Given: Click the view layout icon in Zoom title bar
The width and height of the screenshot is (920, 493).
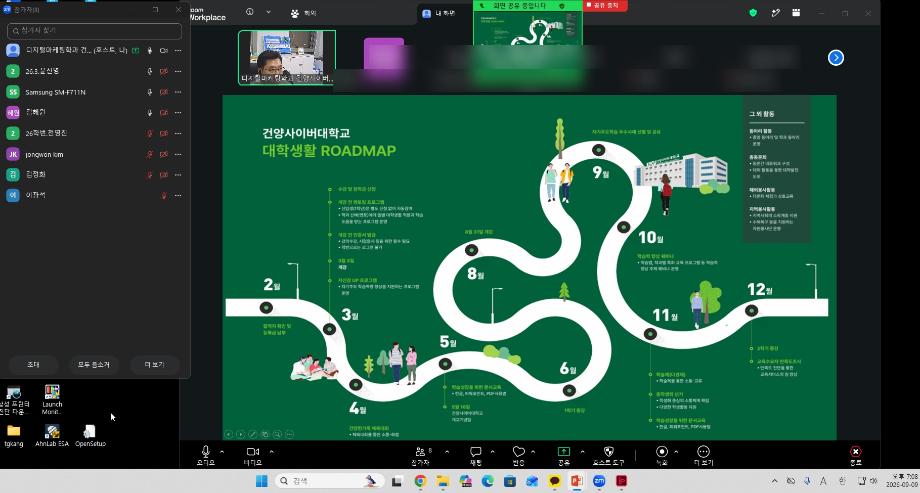Looking at the screenshot, I should click(796, 12).
